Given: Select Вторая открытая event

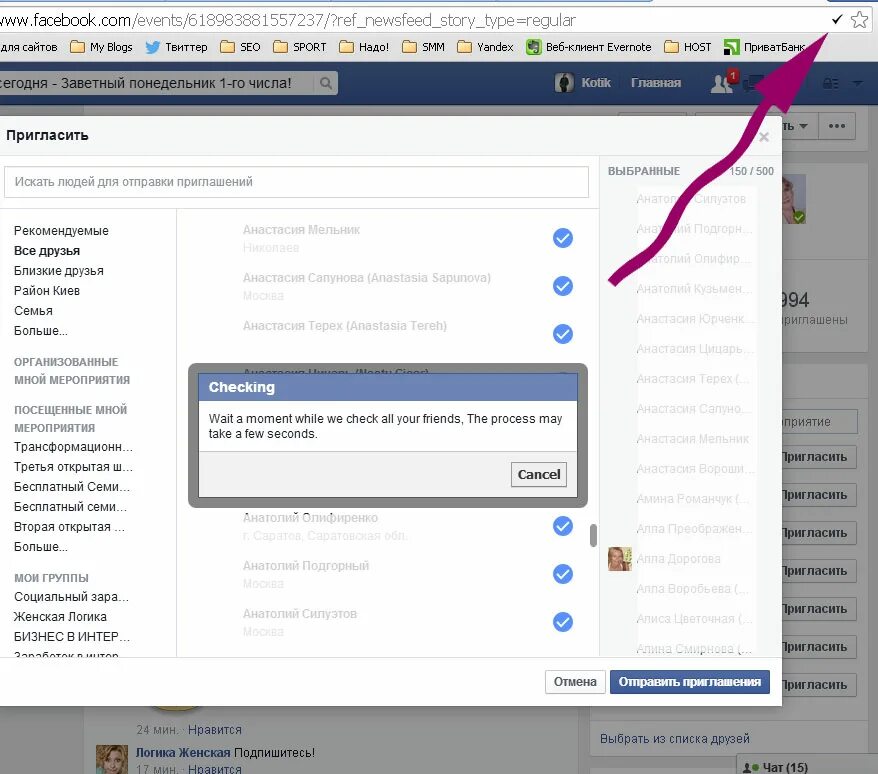Looking at the screenshot, I should pyautogui.click(x=69, y=526).
